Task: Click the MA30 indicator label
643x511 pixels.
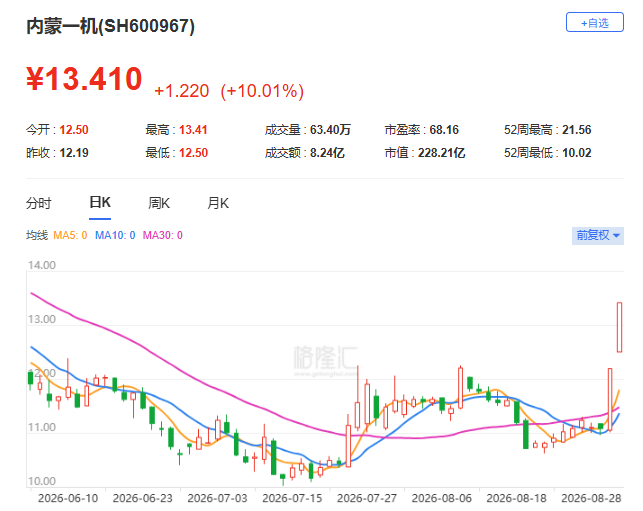Action: coord(162,235)
